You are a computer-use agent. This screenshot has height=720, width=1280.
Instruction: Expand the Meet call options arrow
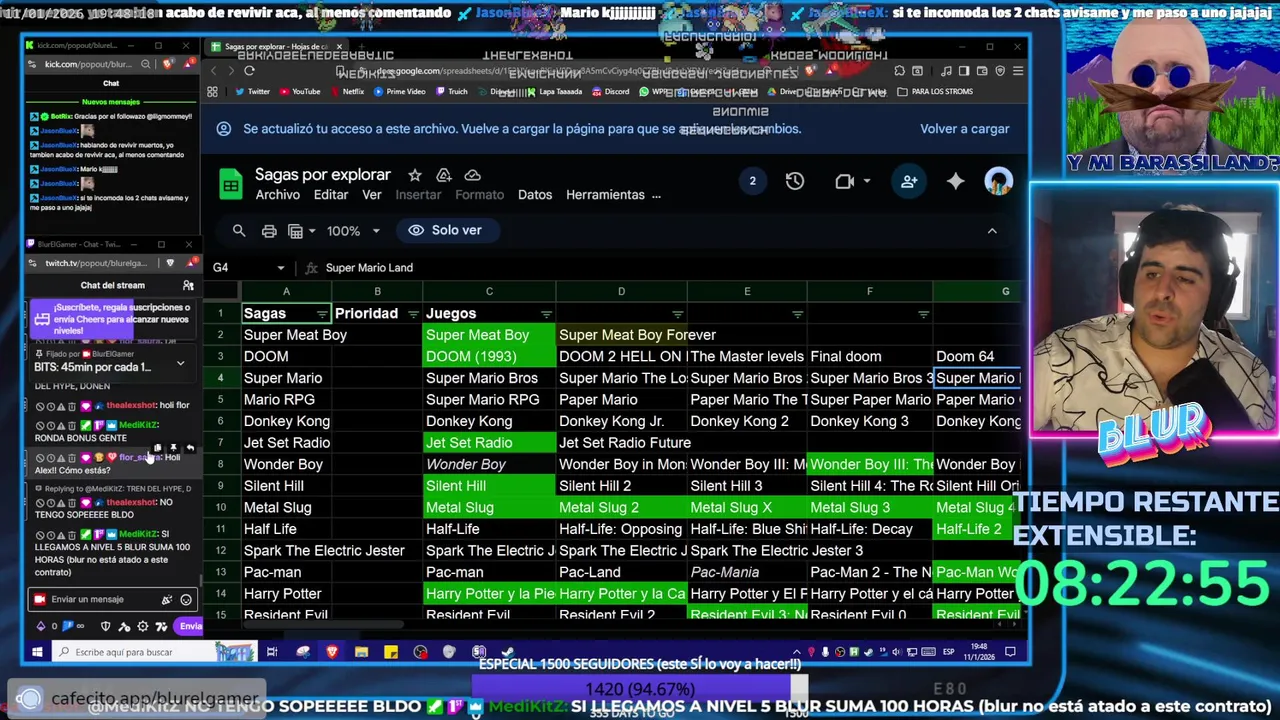[x=867, y=181]
